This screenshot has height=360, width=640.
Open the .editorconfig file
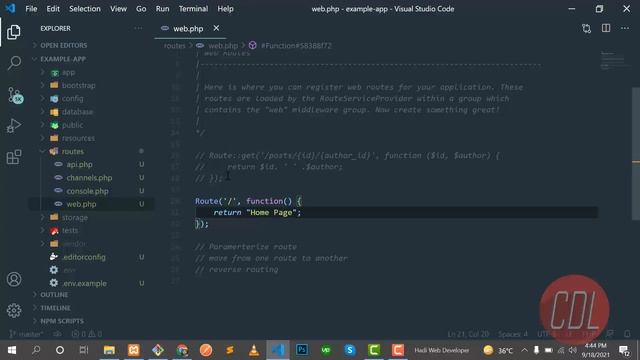click(x=84, y=257)
